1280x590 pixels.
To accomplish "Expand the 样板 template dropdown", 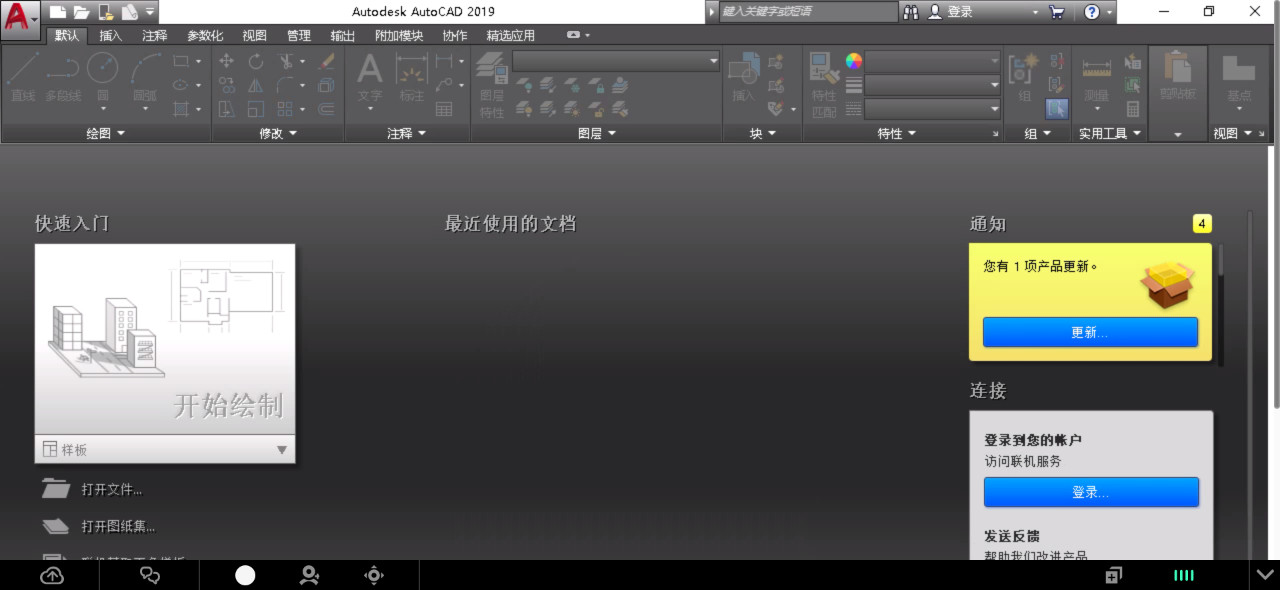I will click(281, 450).
